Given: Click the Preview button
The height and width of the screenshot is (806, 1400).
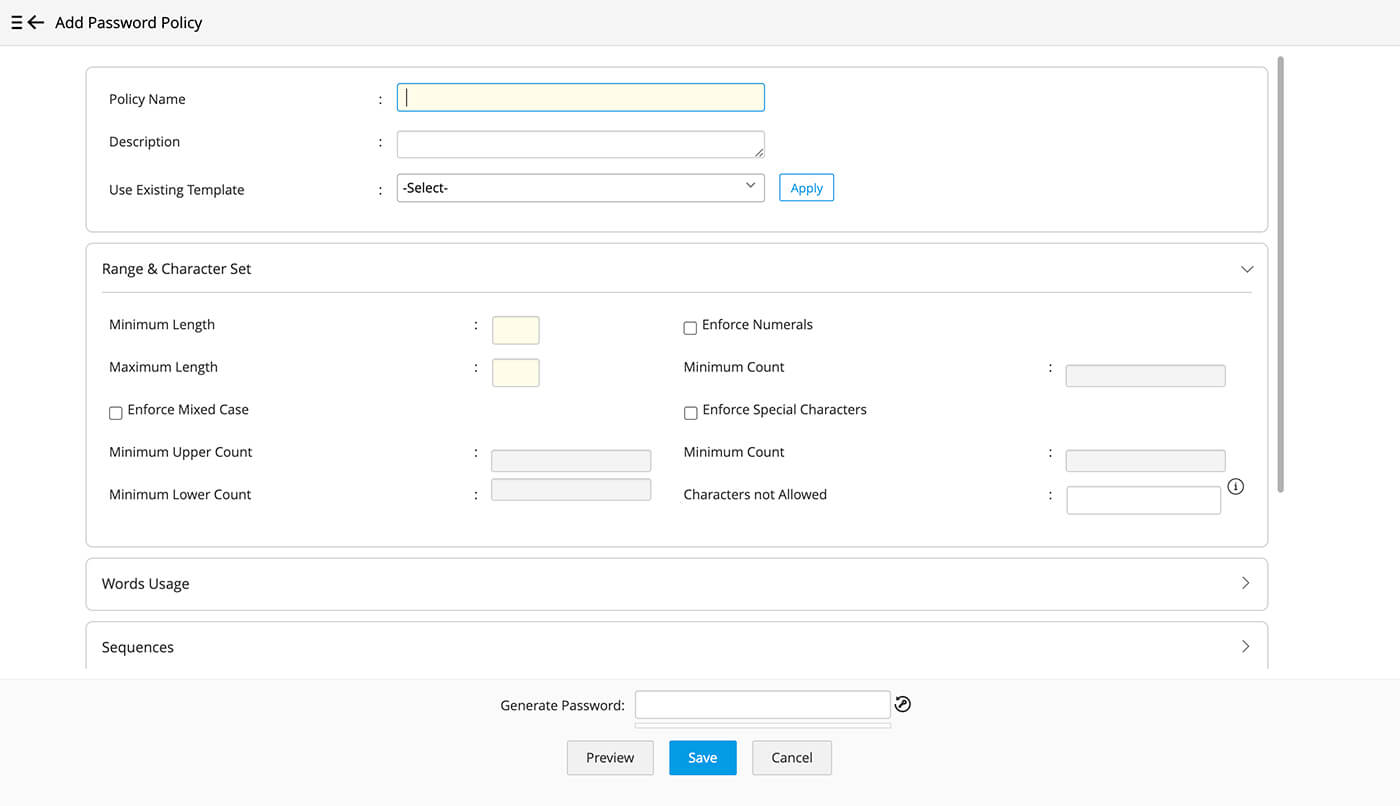Looking at the screenshot, I should point(610,758).
